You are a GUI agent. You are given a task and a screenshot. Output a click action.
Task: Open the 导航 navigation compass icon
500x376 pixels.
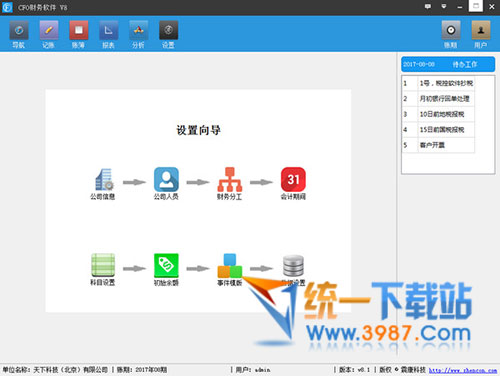coord(19,30)
